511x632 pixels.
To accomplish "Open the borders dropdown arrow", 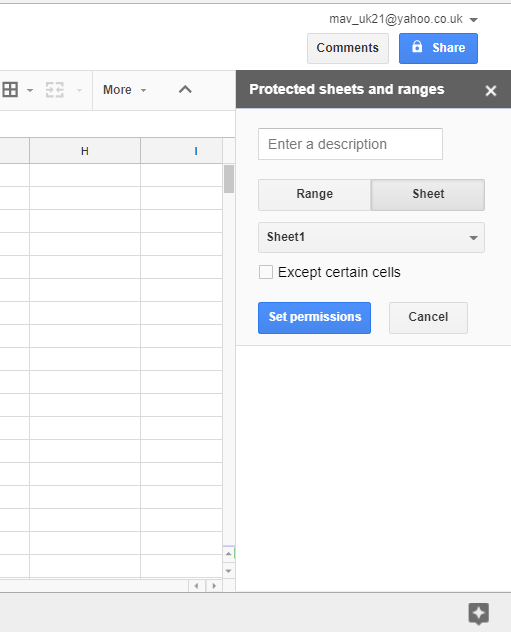I will tap(30, 90).
